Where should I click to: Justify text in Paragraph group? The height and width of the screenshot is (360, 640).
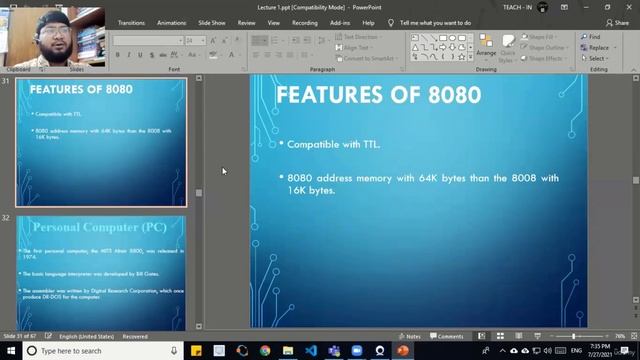tap(290, 55)
